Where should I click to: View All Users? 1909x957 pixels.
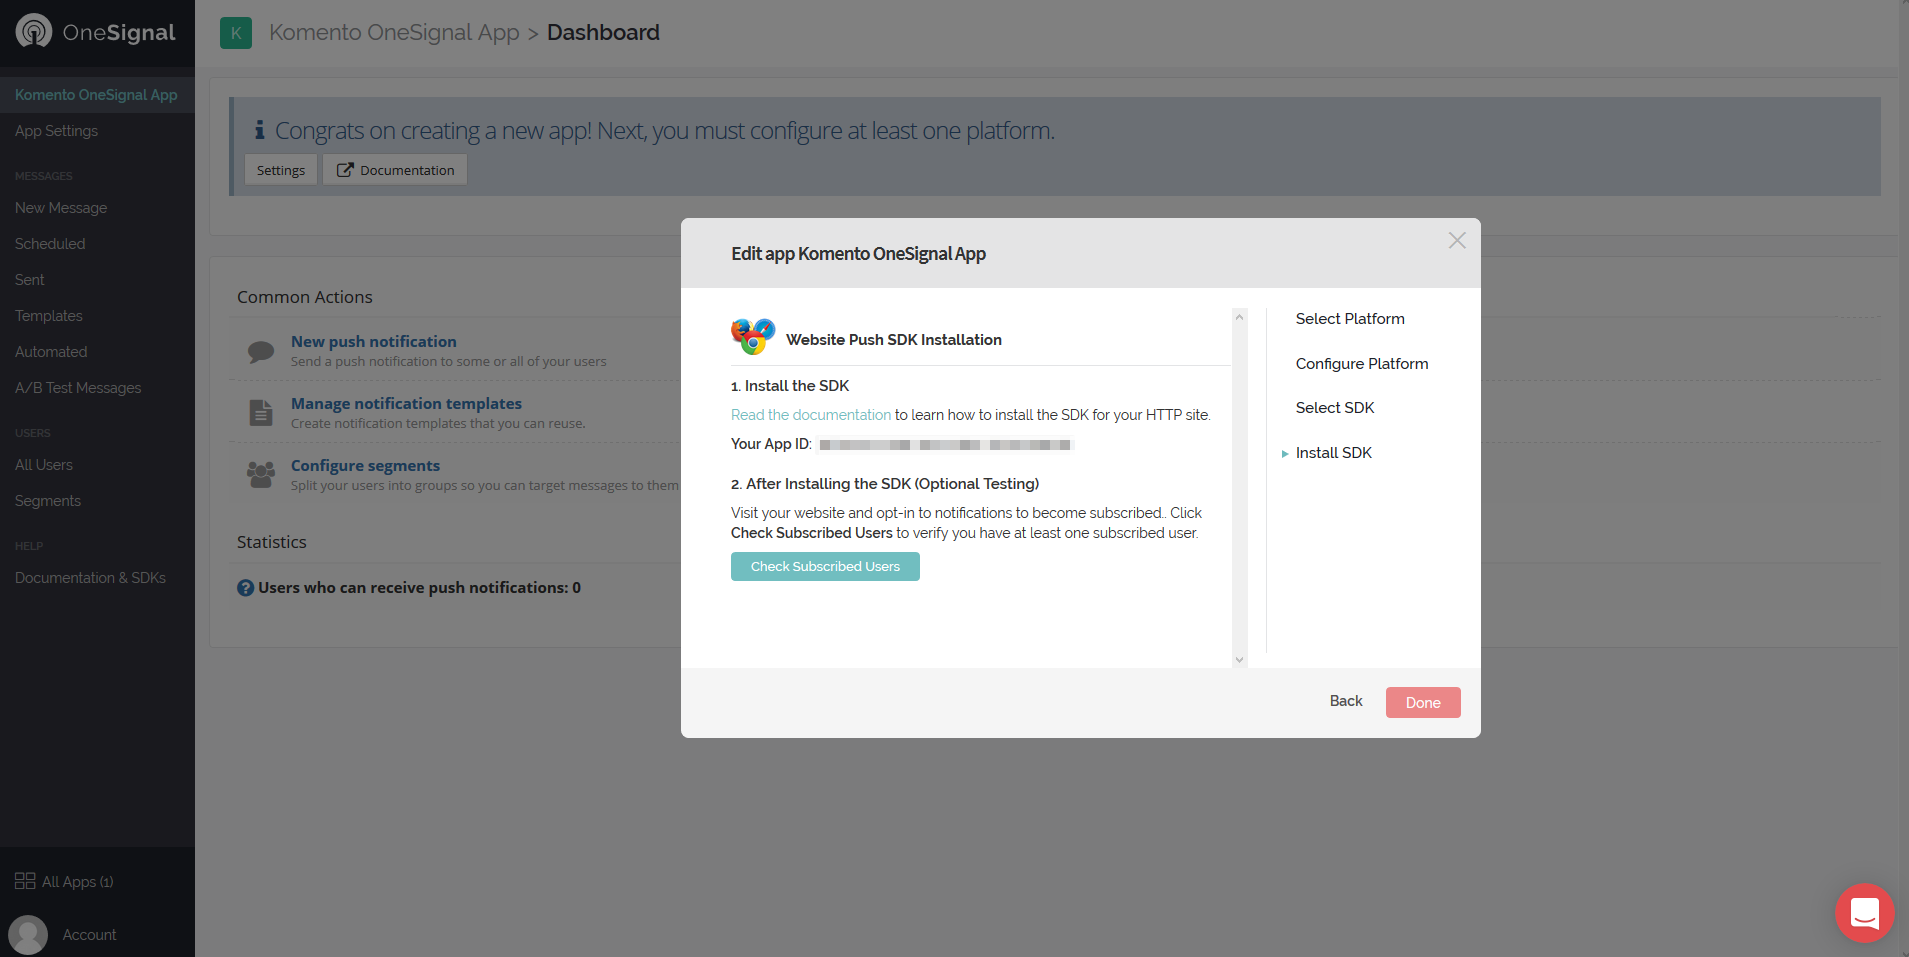44,465
